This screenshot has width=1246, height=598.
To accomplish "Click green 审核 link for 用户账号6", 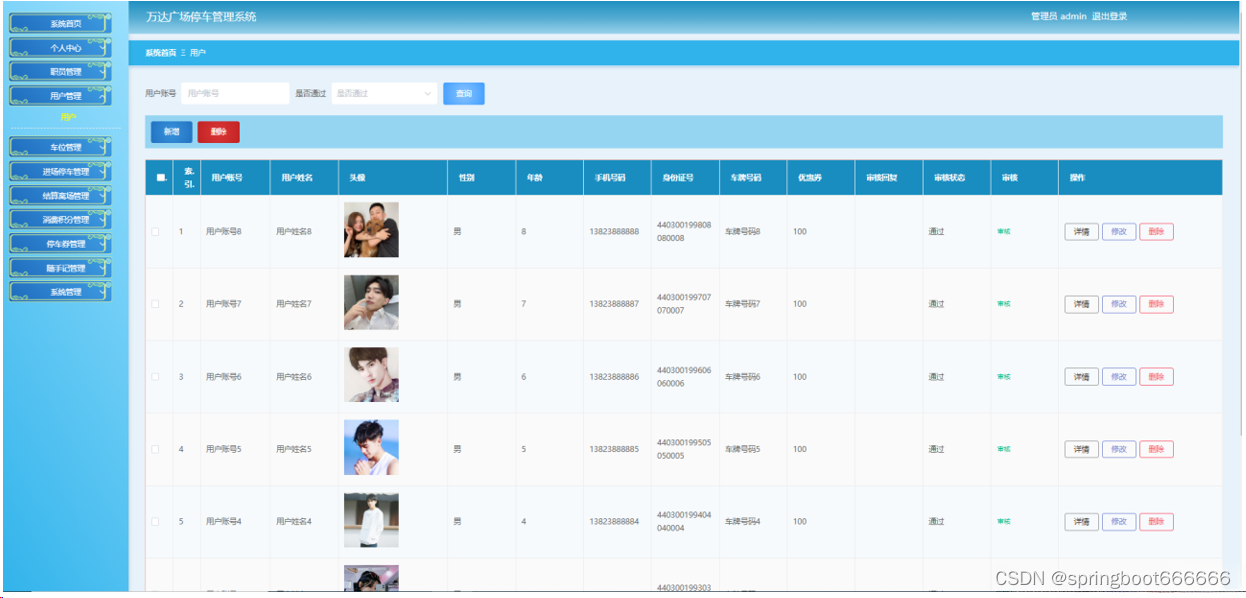I will tap(1003, 377).
